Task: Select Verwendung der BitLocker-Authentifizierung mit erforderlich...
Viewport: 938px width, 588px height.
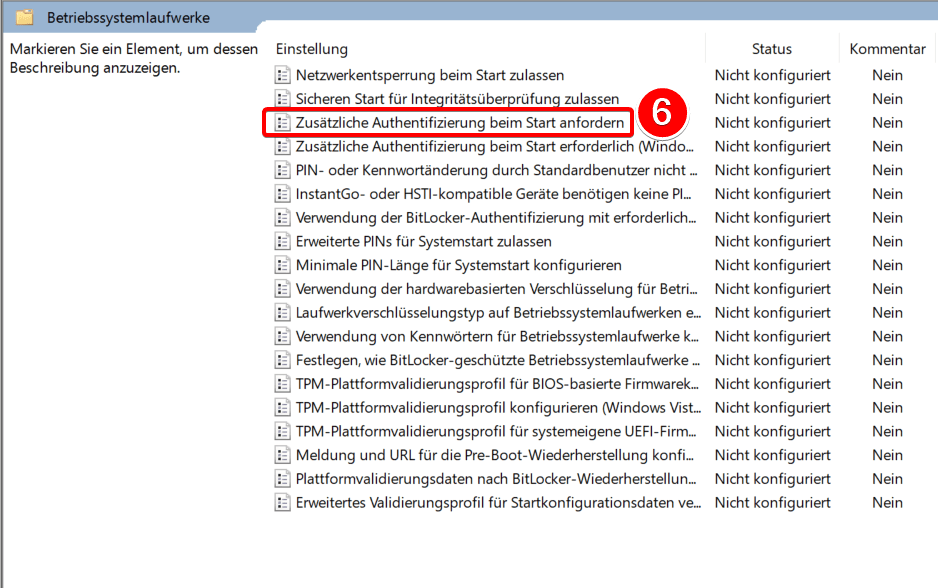Action: 496,218
